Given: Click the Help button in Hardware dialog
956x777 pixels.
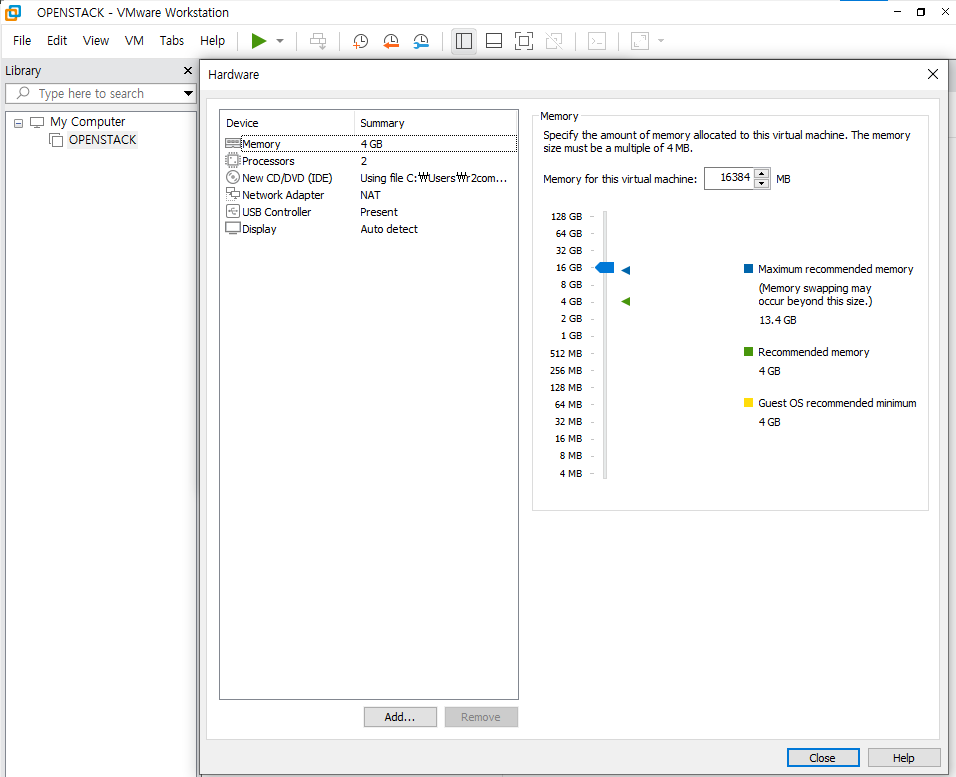Looking at the screenshot, I should [x=904, y=757].
